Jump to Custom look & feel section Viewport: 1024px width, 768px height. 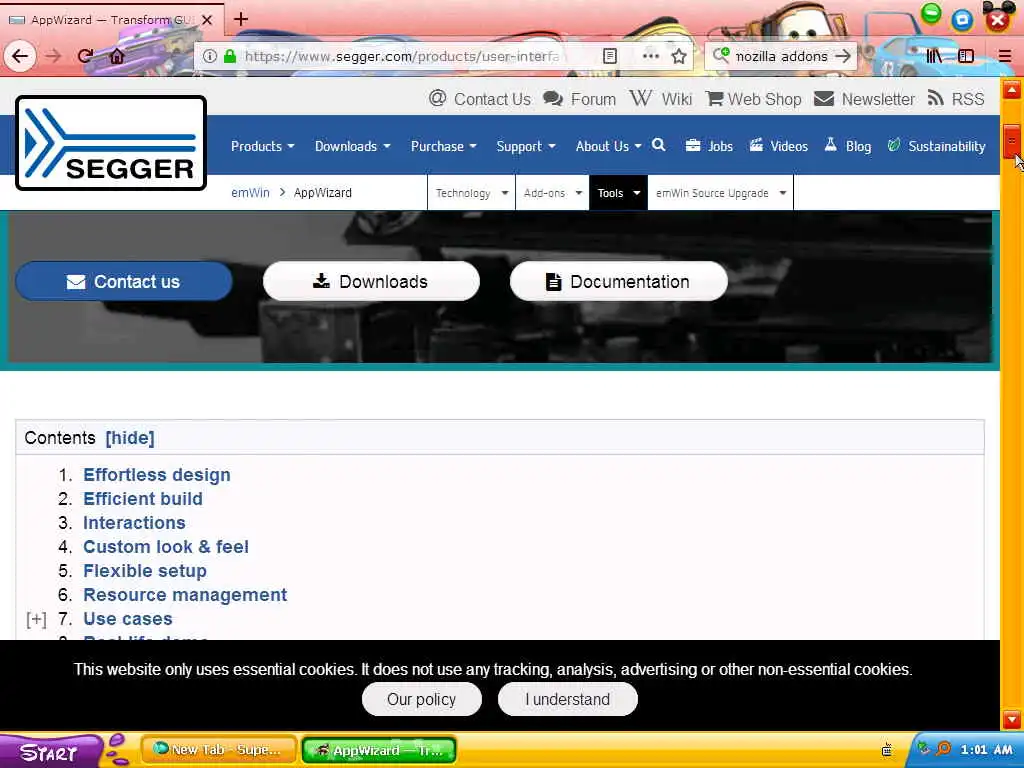166,547
